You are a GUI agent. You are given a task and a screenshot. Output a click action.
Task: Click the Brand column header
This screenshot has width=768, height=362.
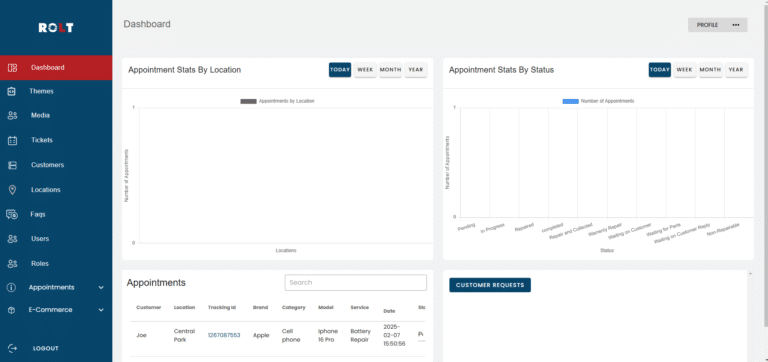coord(261,308)
